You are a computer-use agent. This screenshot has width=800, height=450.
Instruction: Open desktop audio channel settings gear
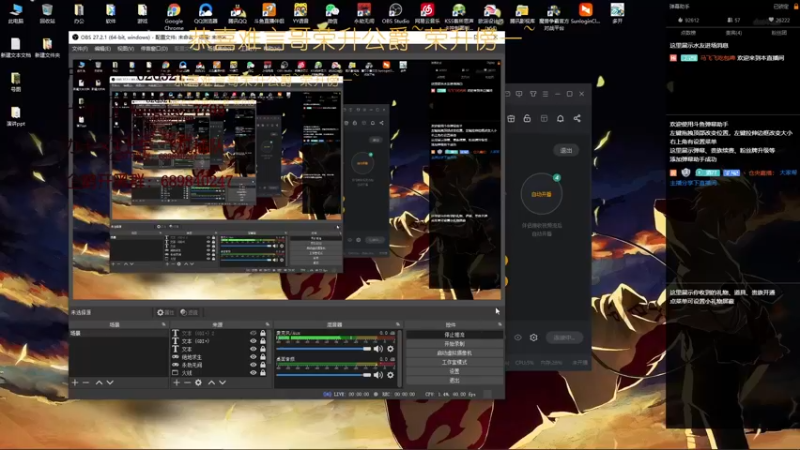pos(390,374)
